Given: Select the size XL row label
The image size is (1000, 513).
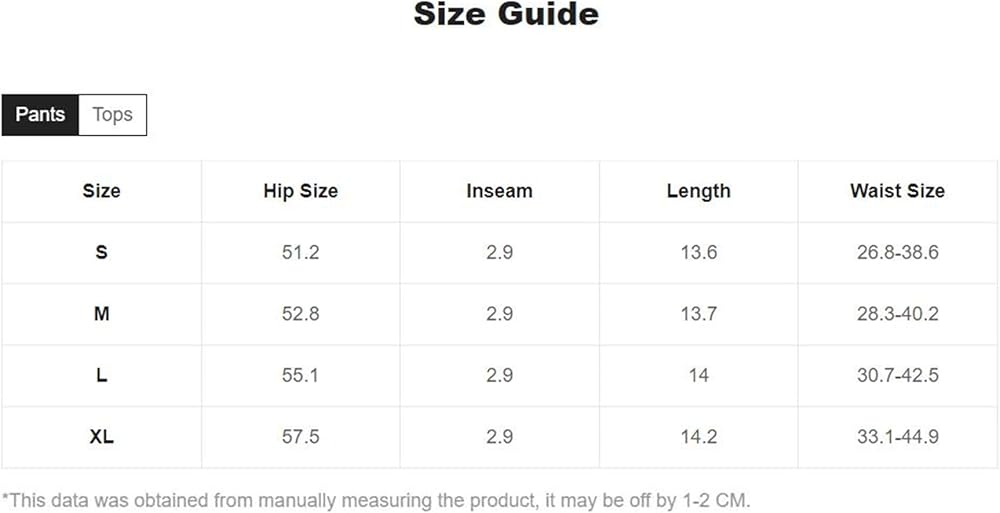Looking at the screenshot, I should [101, 437].
